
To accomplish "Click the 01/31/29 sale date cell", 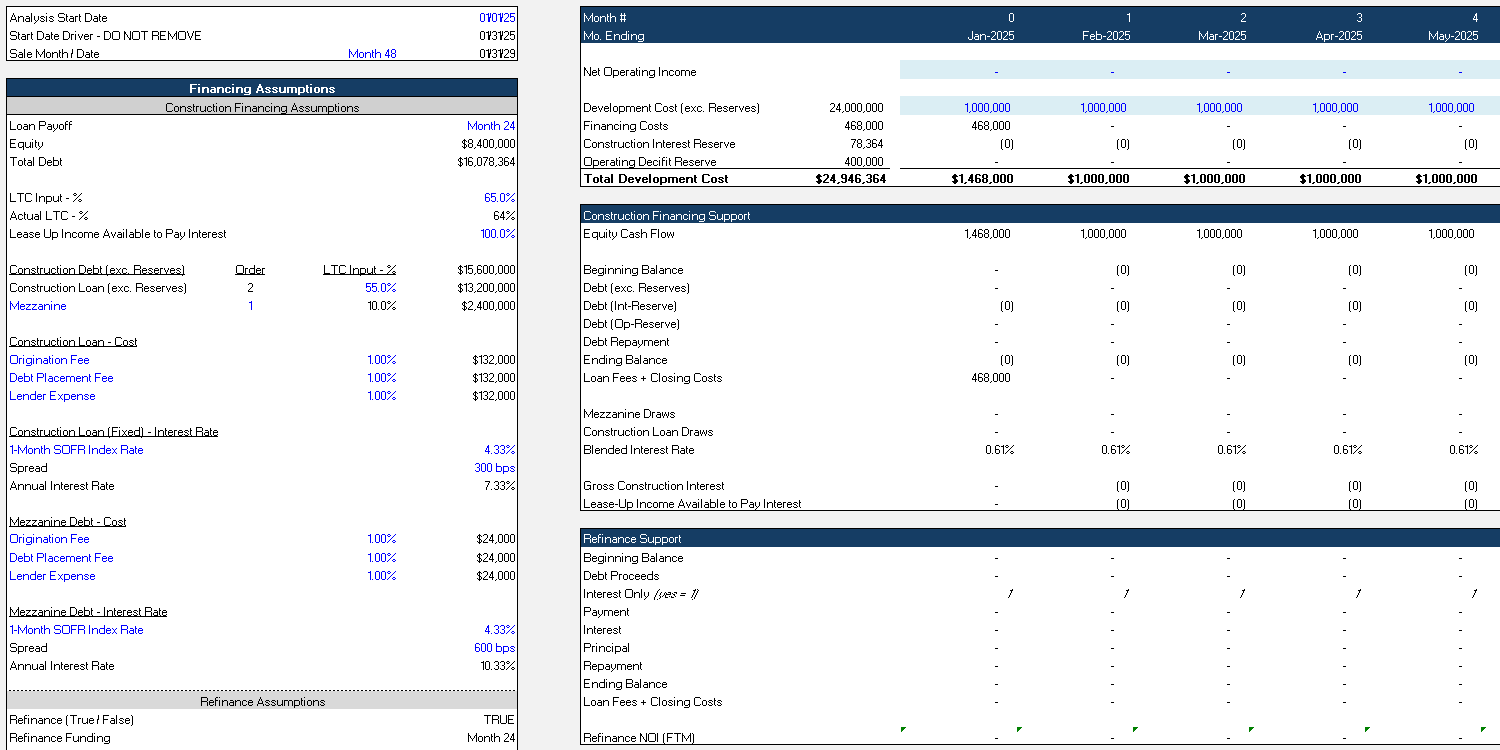I will click(x=496, y=54).
